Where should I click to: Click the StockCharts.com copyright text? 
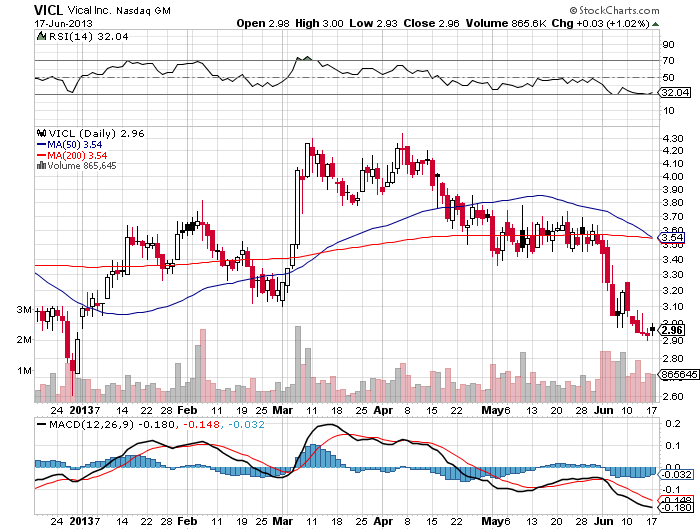coord(614,10)
